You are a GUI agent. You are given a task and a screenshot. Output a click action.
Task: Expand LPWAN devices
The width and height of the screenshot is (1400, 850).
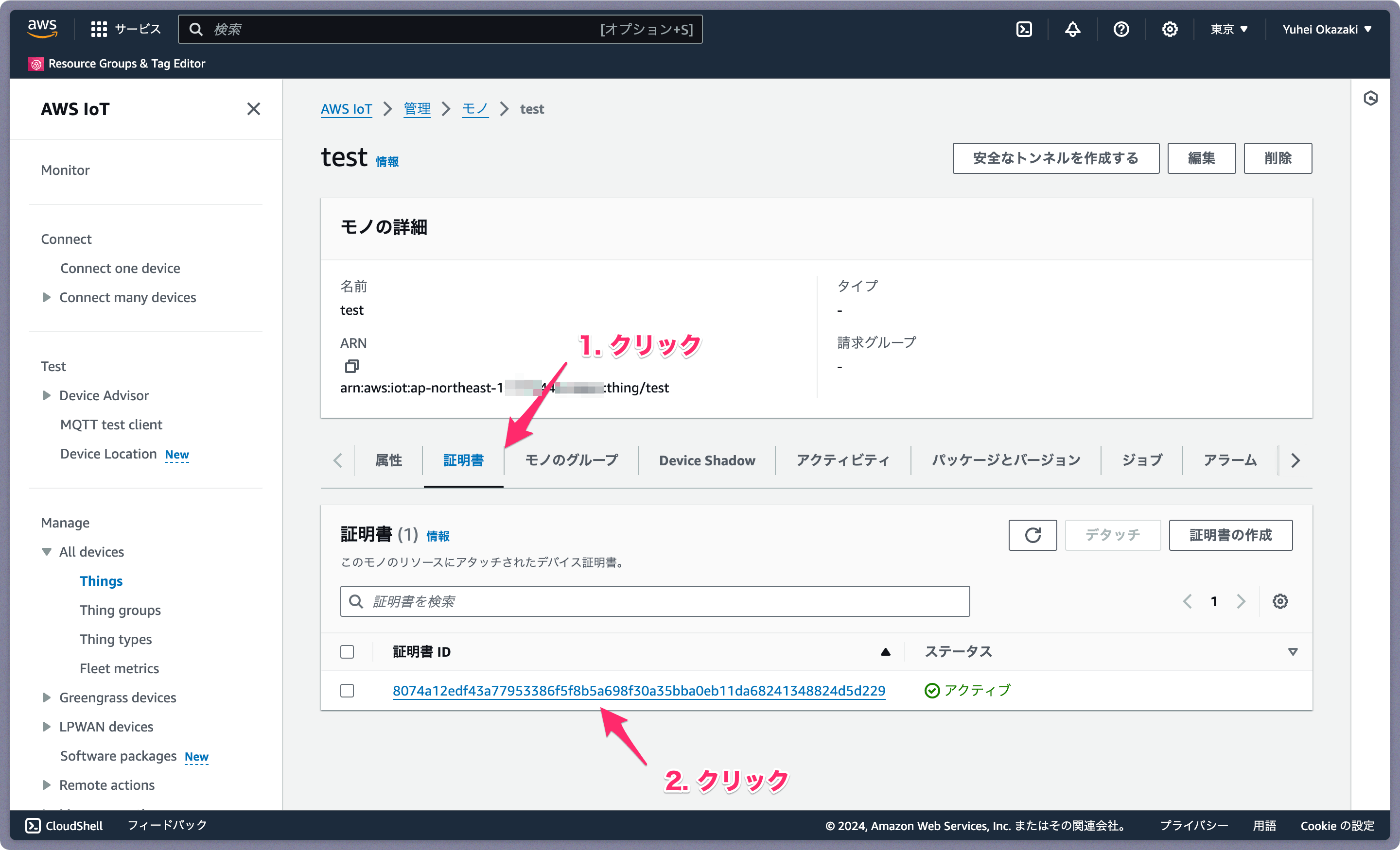point(46,727)
